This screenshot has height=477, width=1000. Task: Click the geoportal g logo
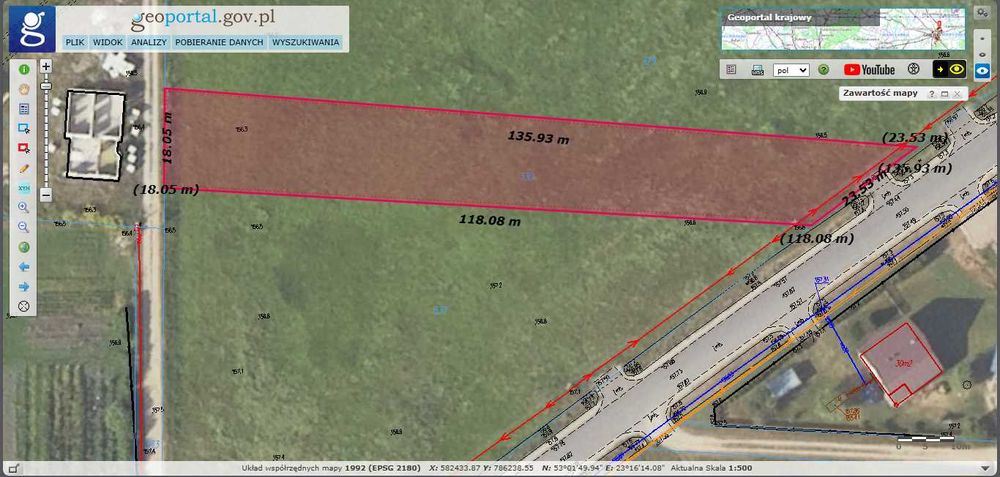(32, 29)
